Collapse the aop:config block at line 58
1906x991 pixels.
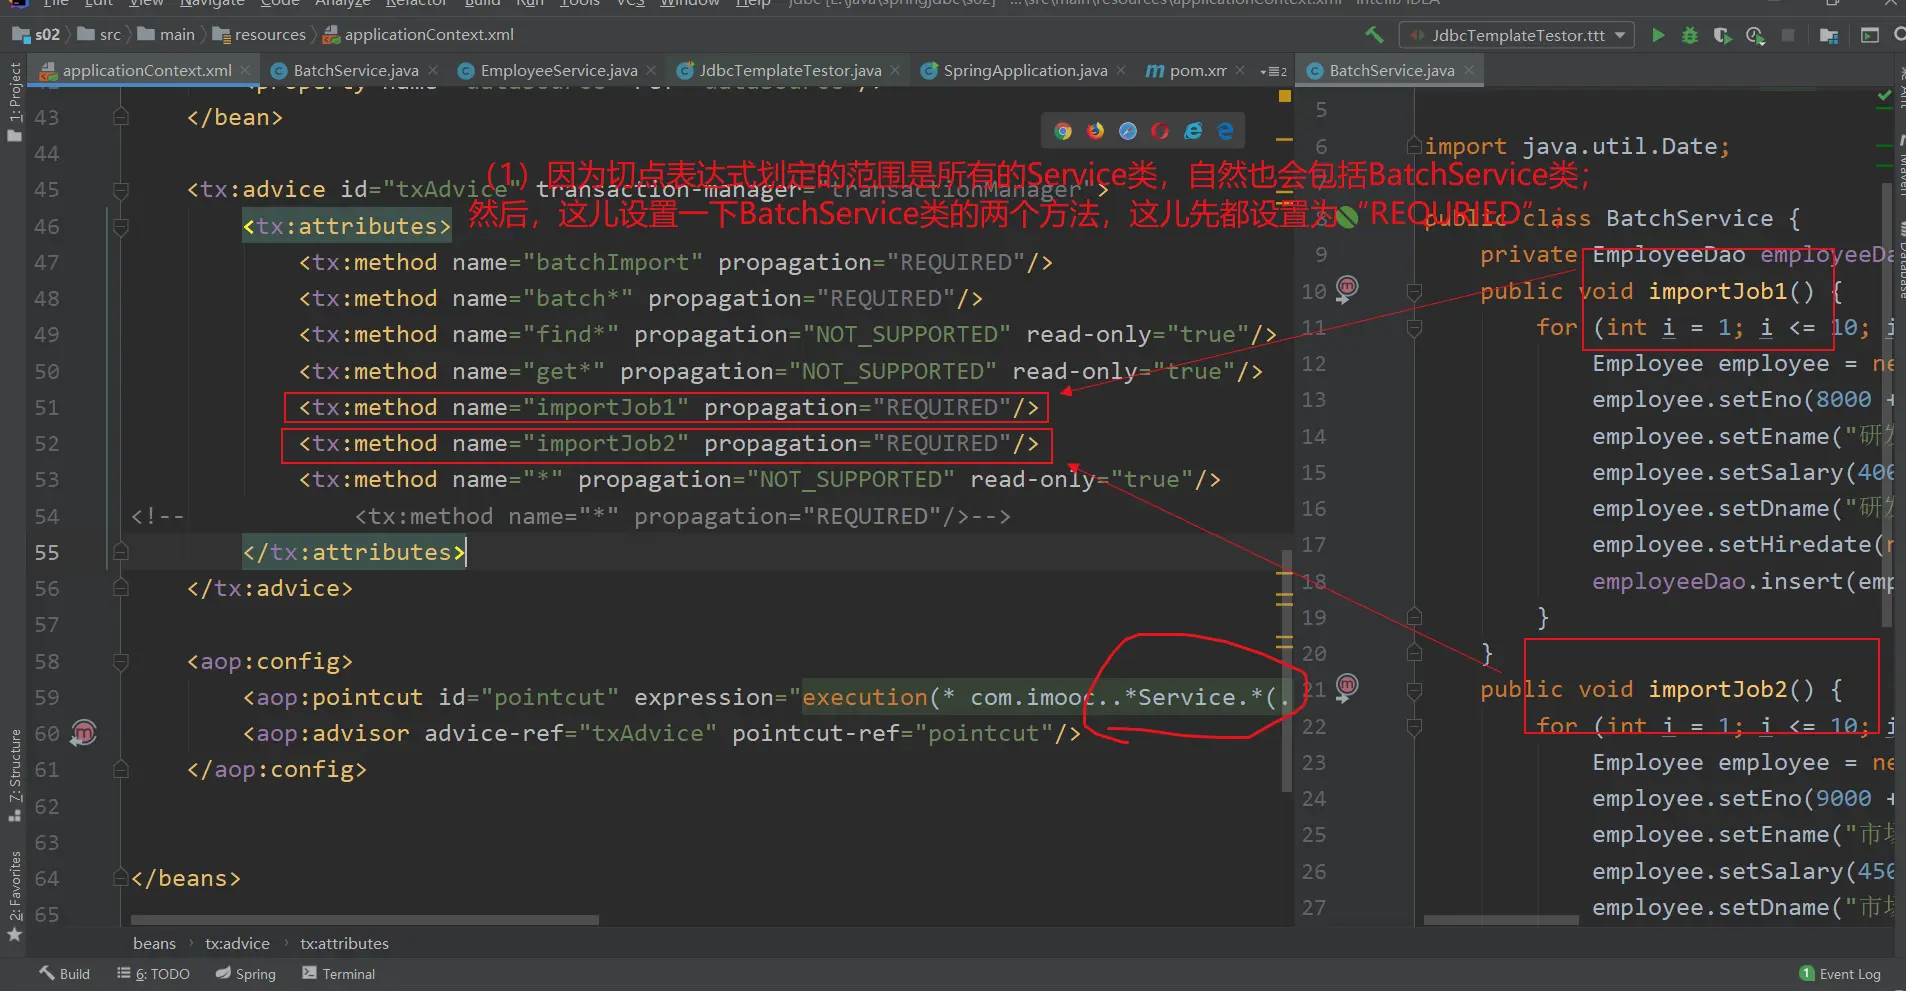pos(121,661)
